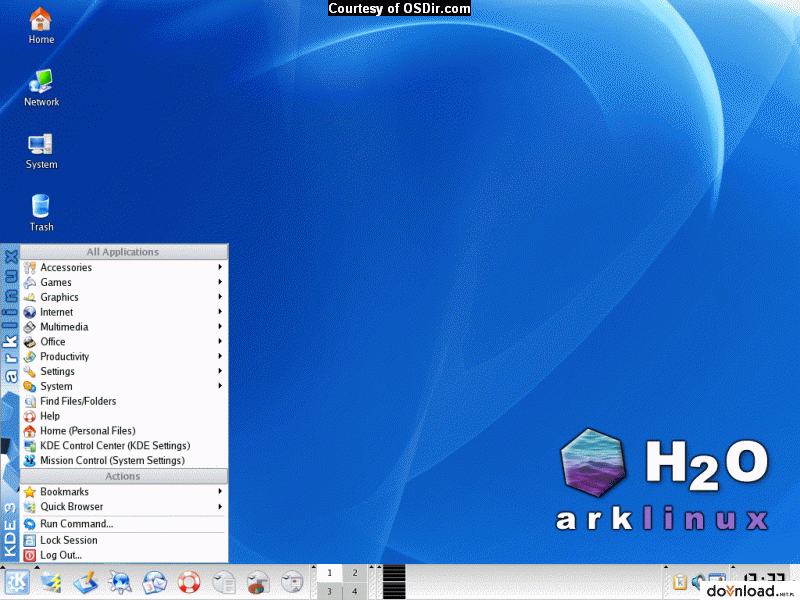The image size is (800, 600).
Task: Launch the Konqueror globe-and-gear icon in the panel
Action: click(120, 582)
